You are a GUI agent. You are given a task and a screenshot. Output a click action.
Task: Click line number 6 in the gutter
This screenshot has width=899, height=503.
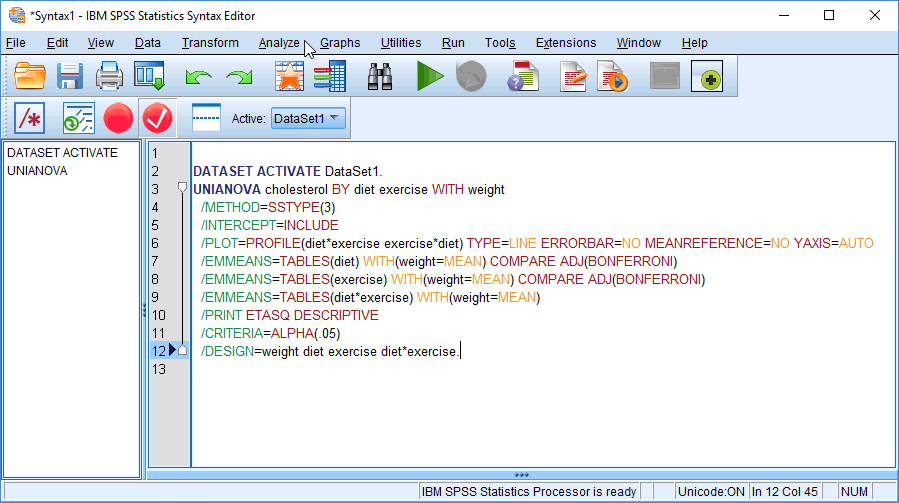[x=155, y=243]
